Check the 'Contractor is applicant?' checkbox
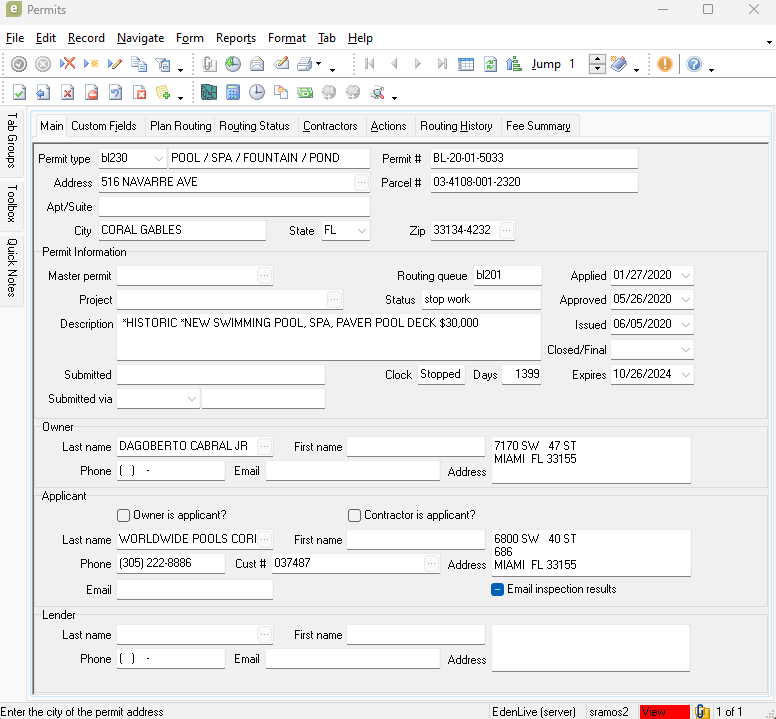This screenshot has height=719, width=776. coord(355,515)
